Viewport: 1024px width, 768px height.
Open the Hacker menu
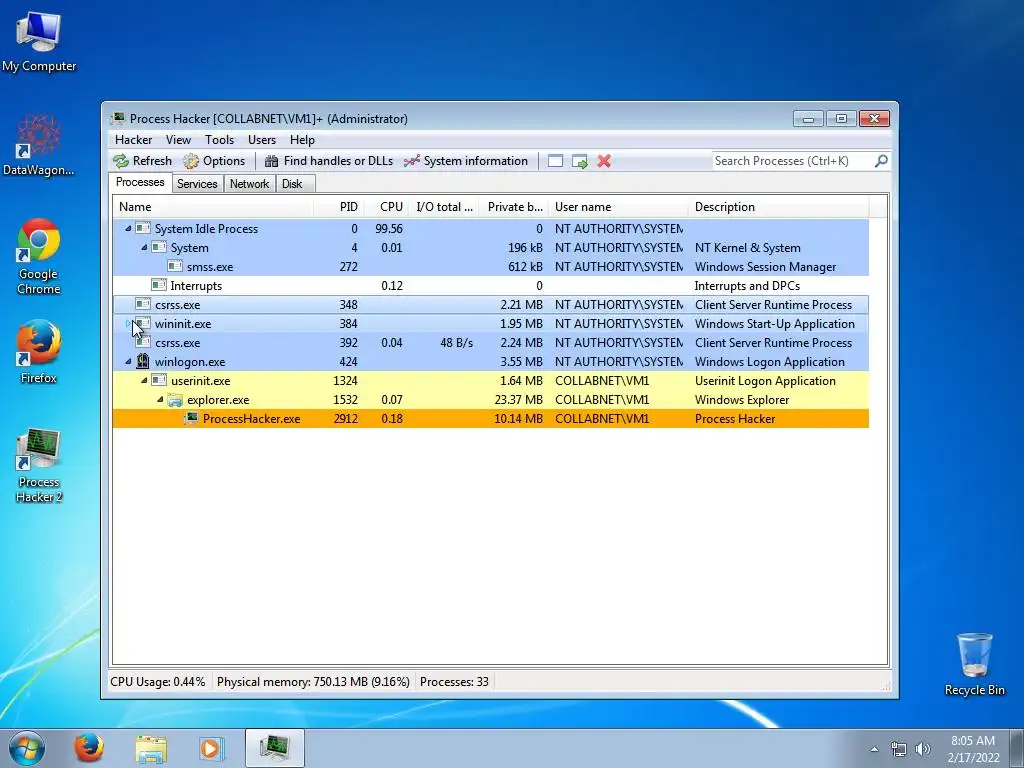click(133, 140)
